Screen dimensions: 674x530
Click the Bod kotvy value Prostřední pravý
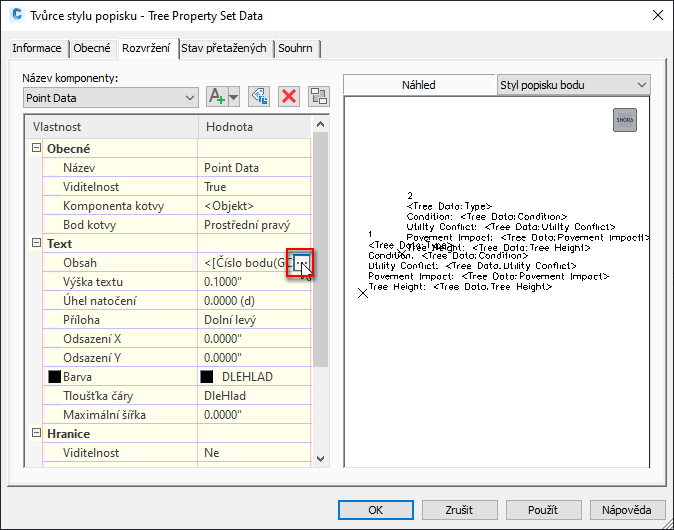tap(254, 224)
